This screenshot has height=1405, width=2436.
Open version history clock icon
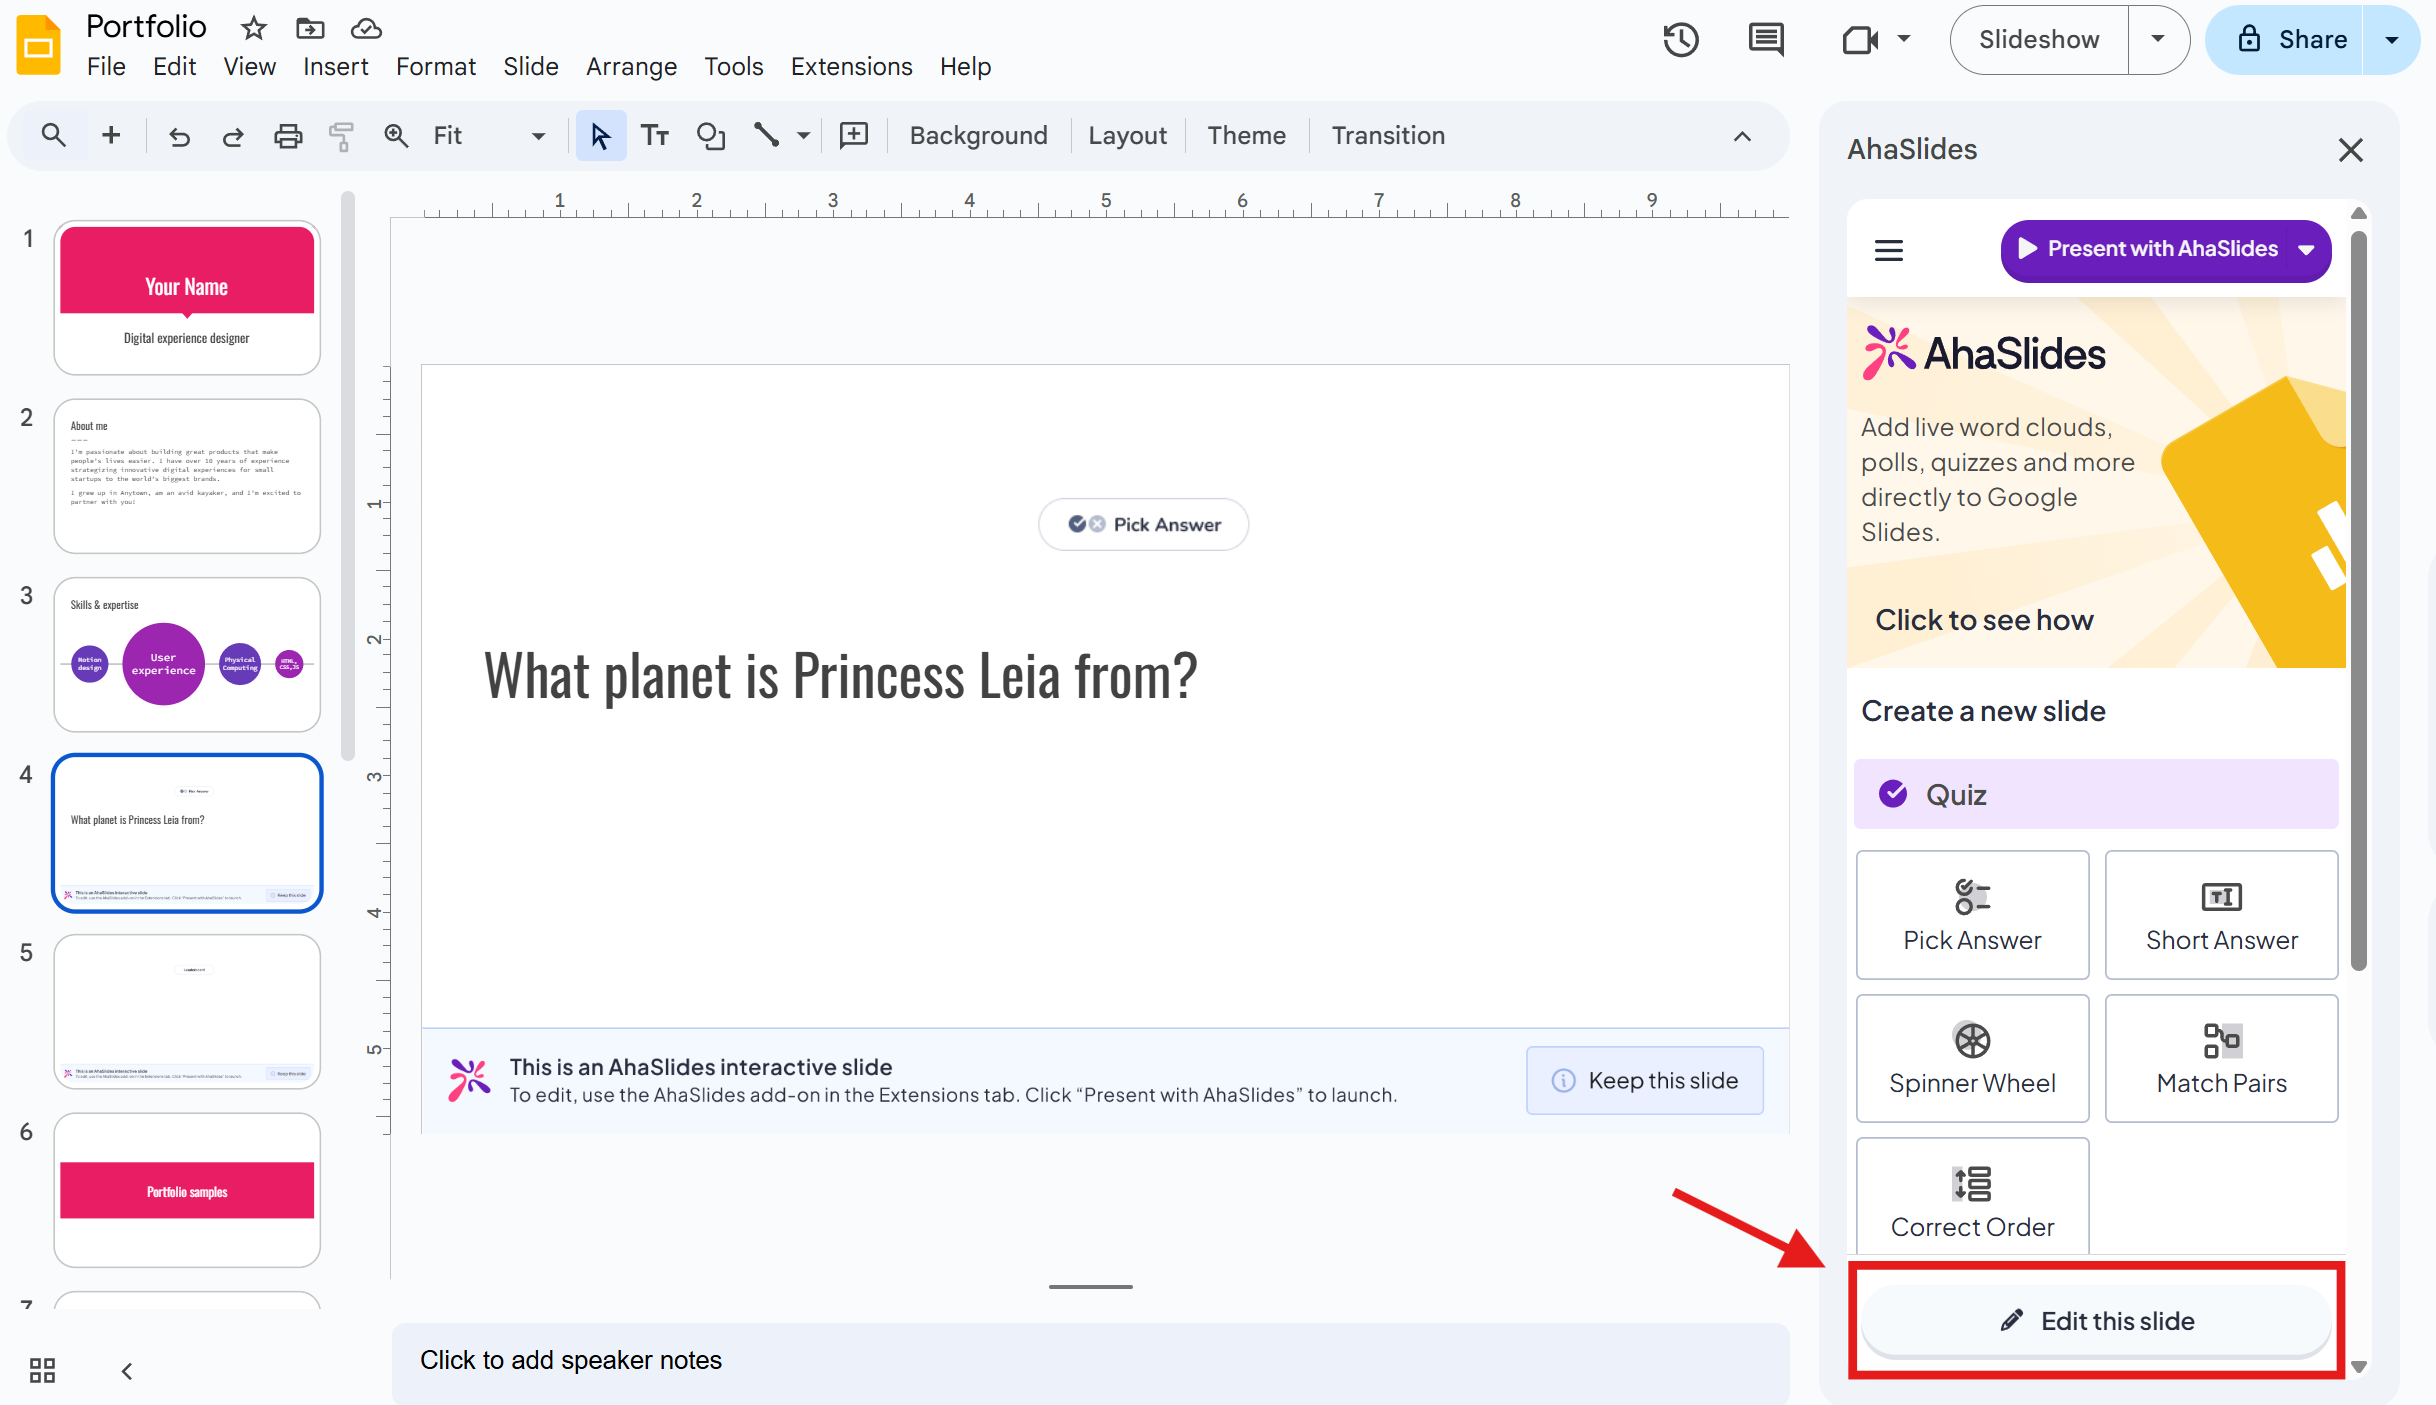(1681, 40)
